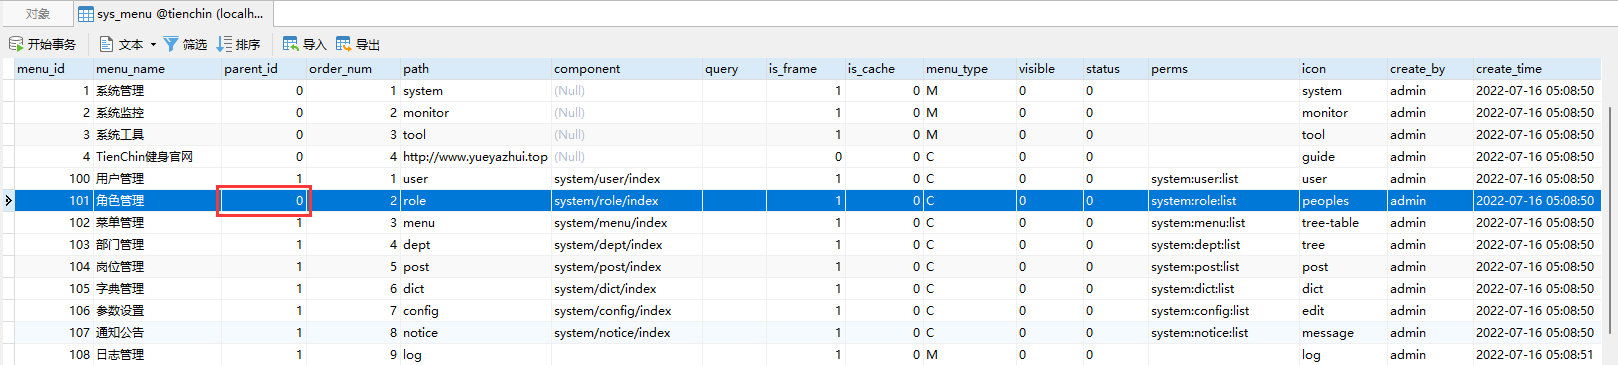Click the visible column header

(x=1050, y=69)
